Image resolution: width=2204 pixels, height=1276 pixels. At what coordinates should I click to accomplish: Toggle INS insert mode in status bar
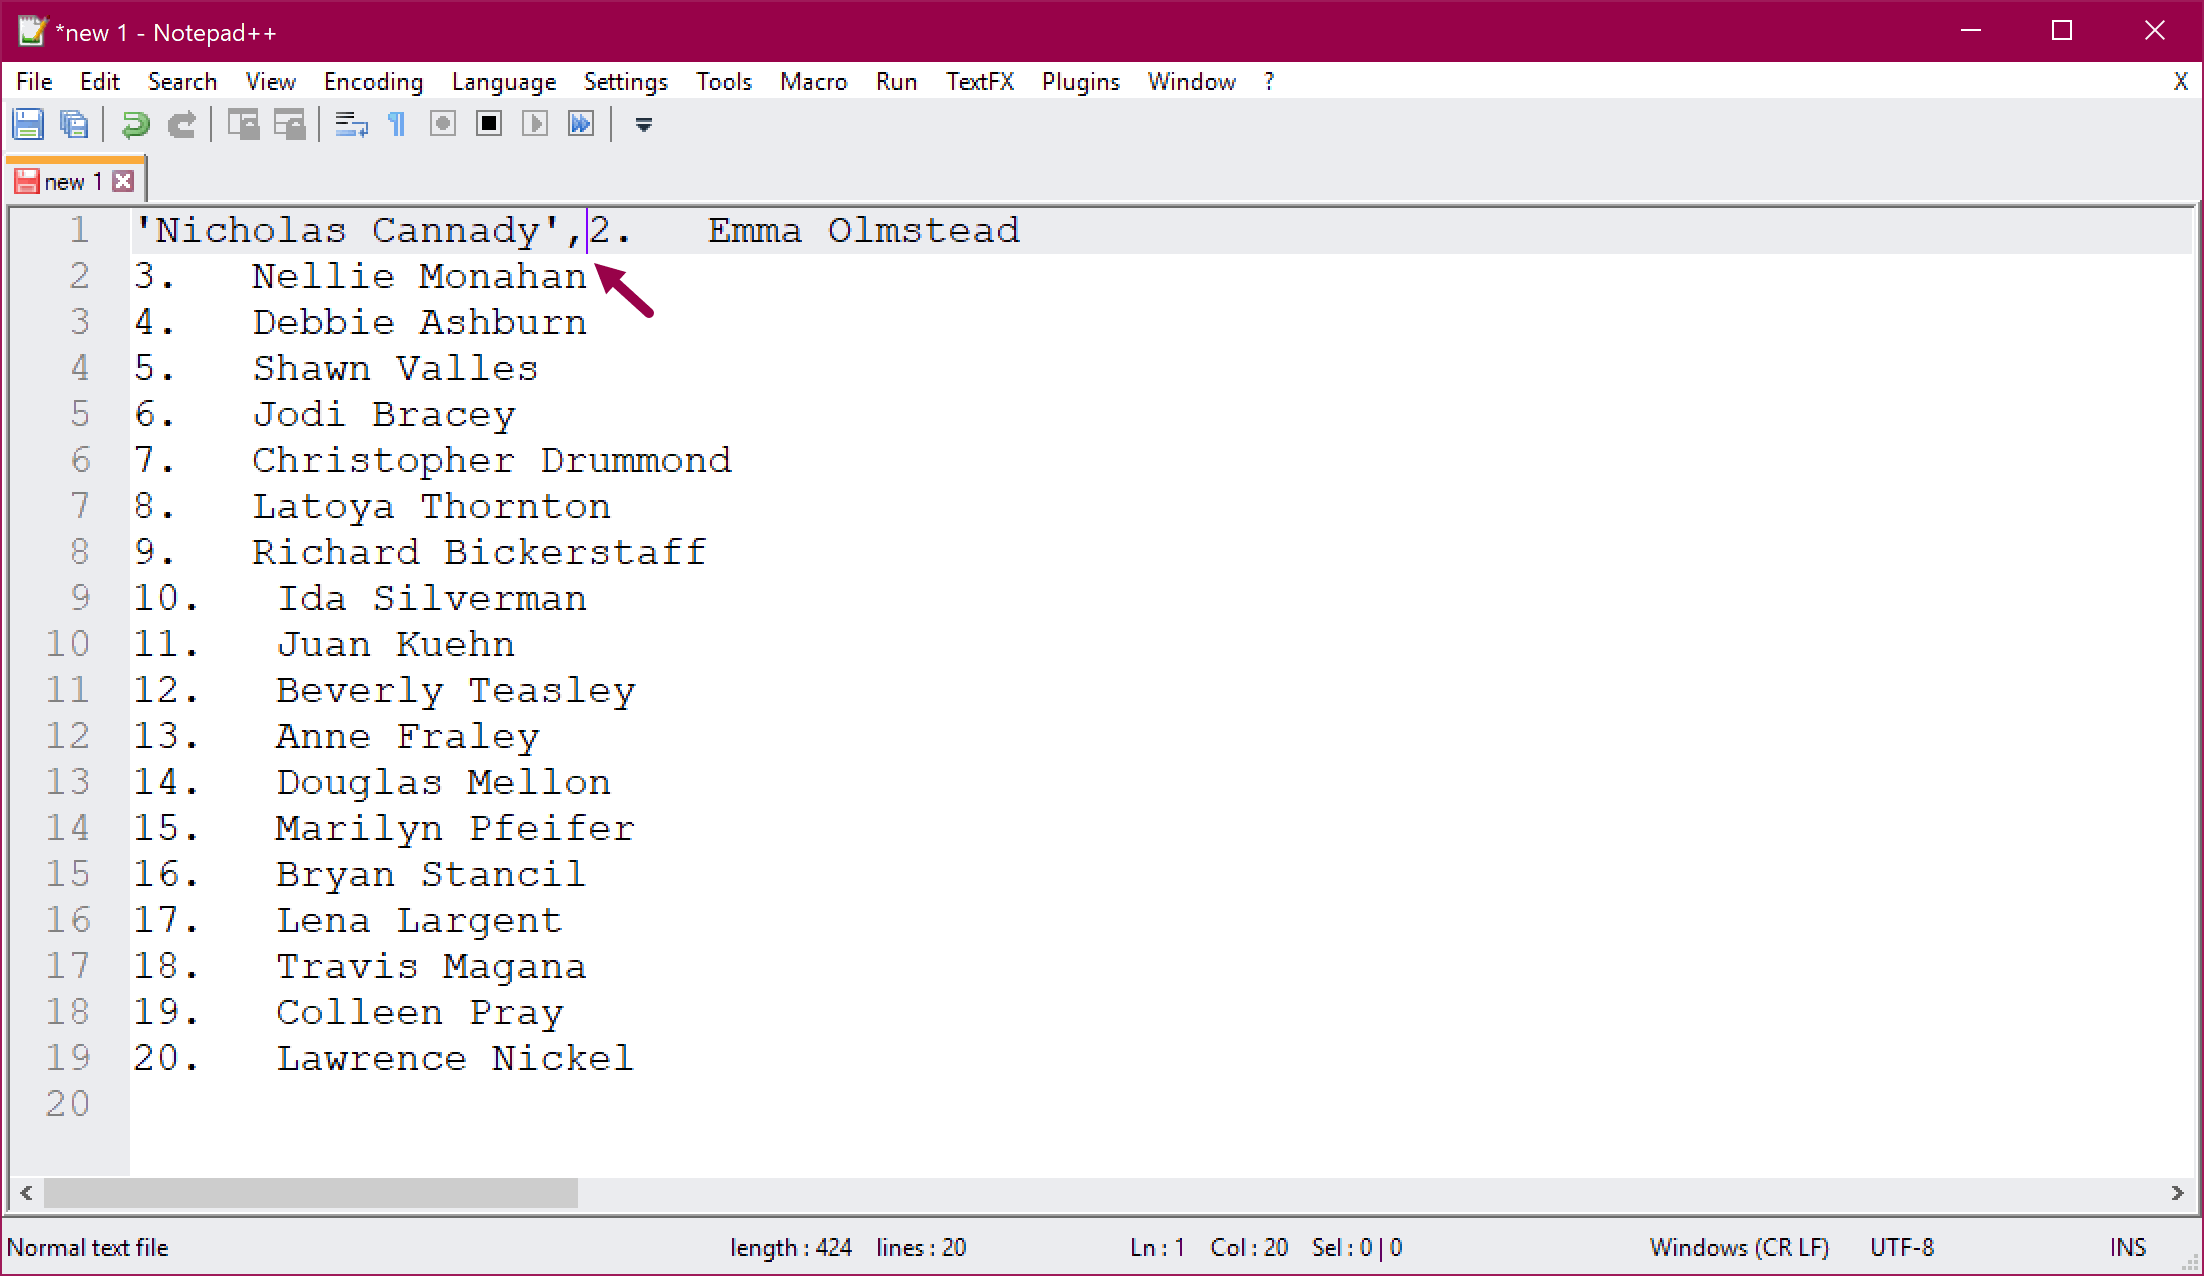2127,1247
